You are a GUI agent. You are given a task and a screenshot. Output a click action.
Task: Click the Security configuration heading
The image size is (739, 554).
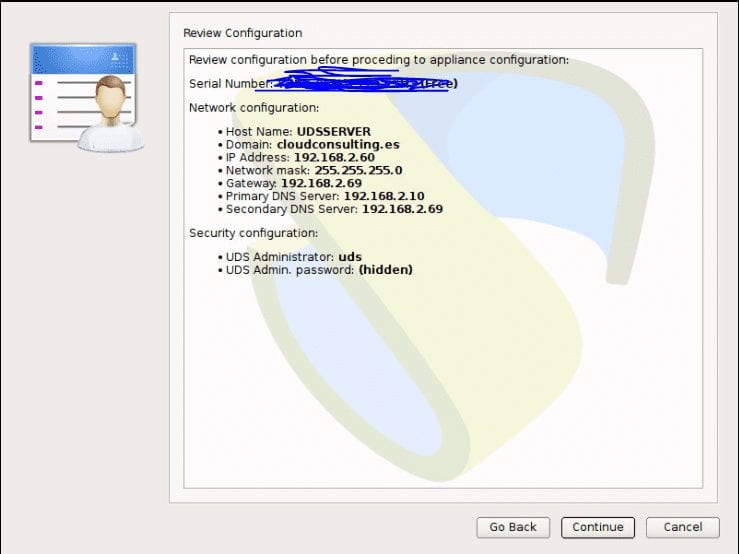(x=253, y=233)
